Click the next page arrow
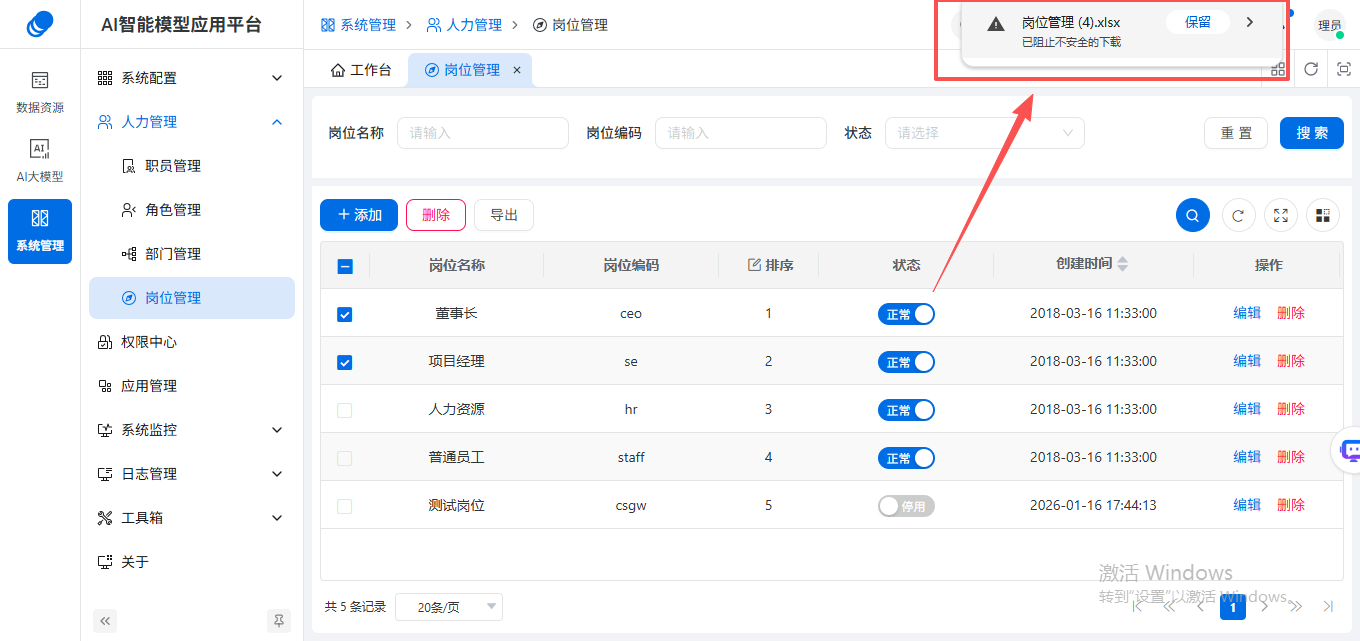The width and height of the screenshot is (1360, 641). point(1265,606)
